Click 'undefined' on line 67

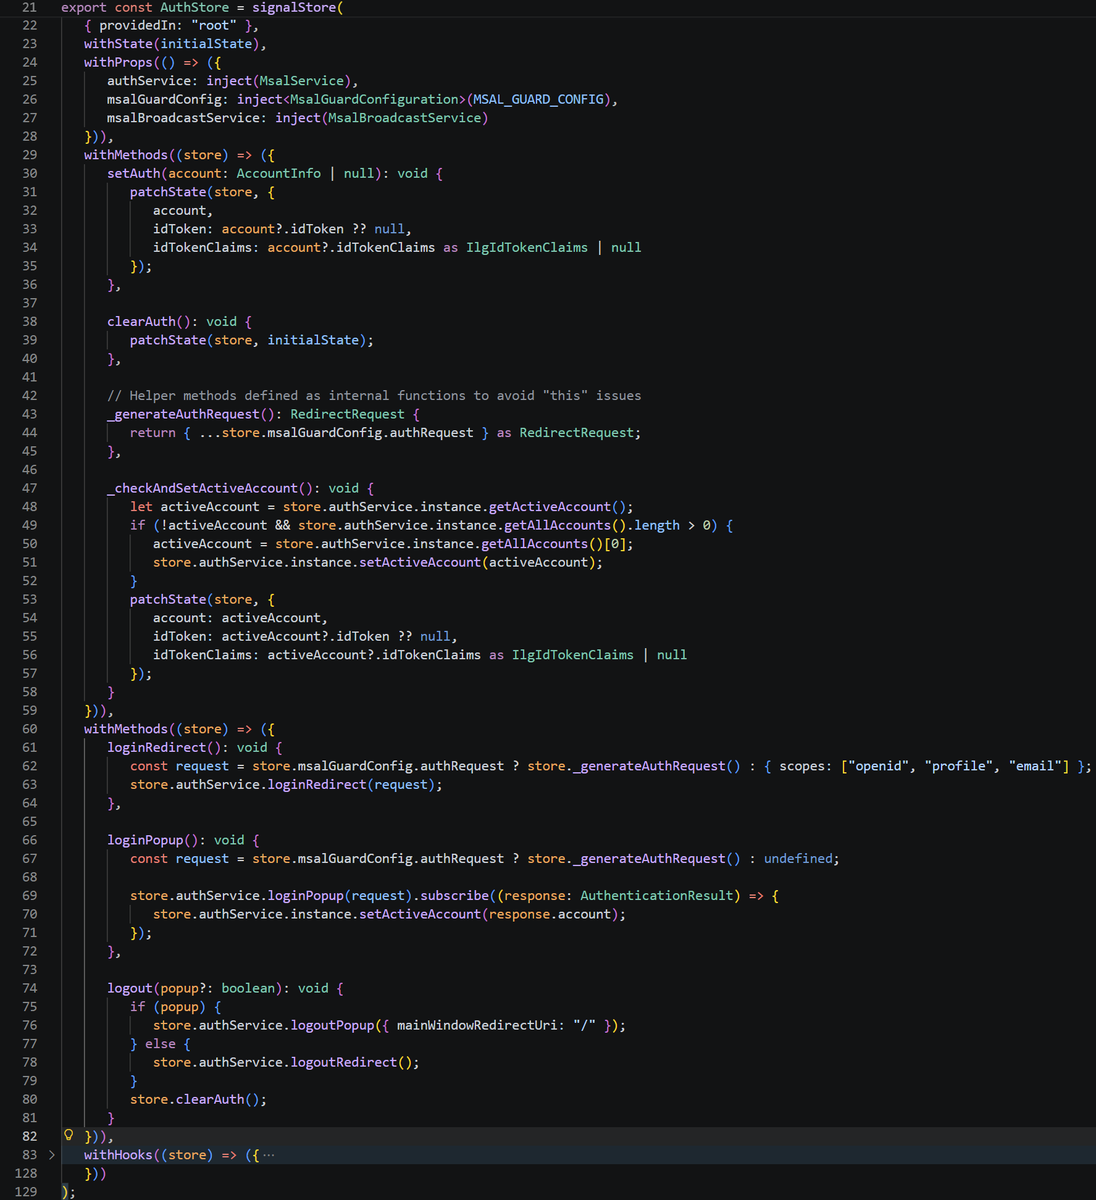(798, 858)
